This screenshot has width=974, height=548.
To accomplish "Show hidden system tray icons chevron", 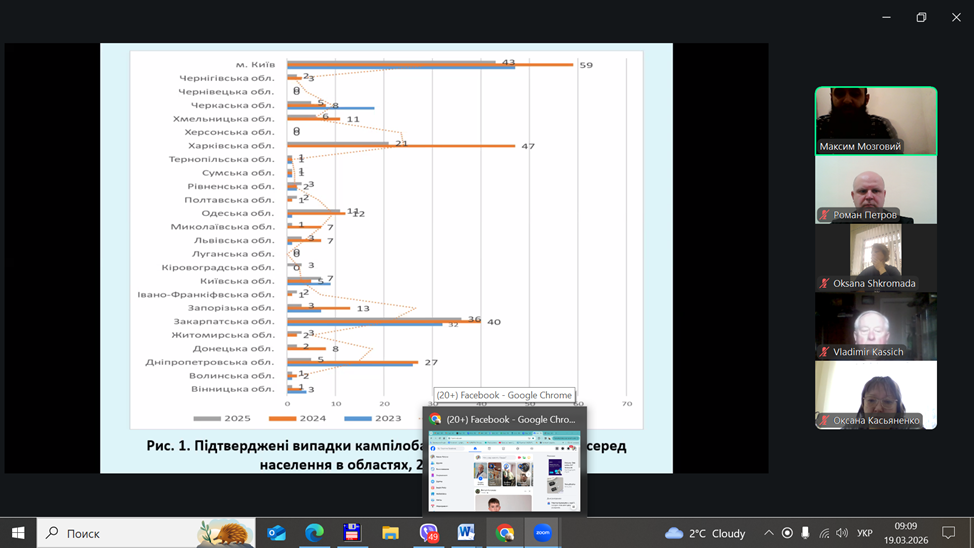I will click(x=768, y=533).
